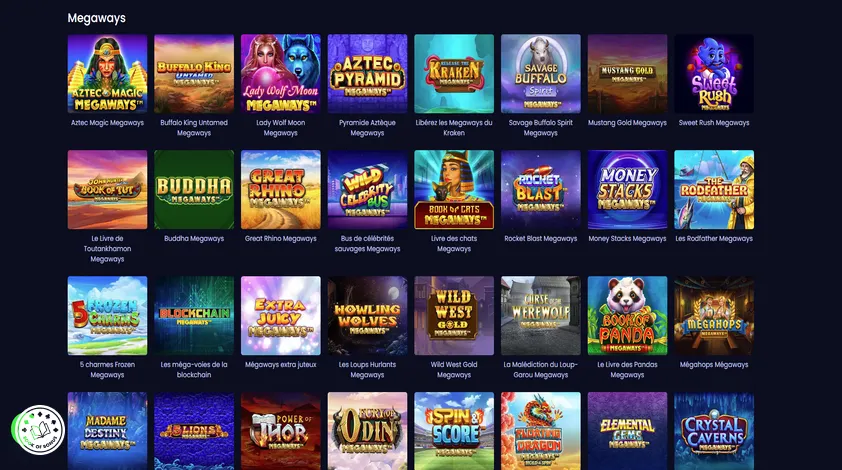Click the Rocket Blast Megaways text link
This screenshot has height=470, width=842.
(x=541, y=238)
